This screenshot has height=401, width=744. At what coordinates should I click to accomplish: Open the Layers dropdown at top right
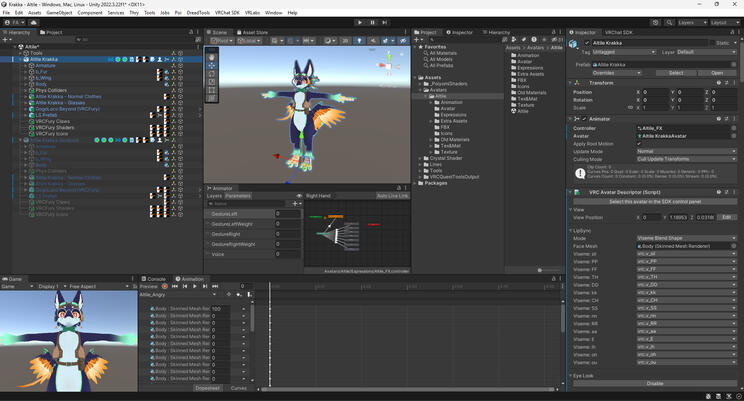tap(690, 21)
